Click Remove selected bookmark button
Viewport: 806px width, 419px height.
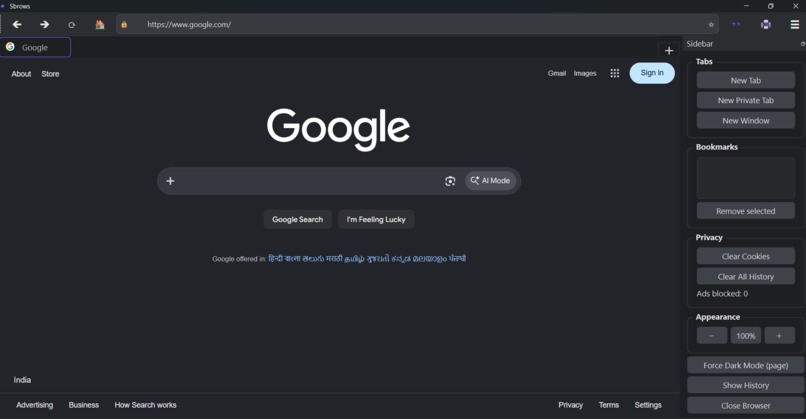pos(745,211)
